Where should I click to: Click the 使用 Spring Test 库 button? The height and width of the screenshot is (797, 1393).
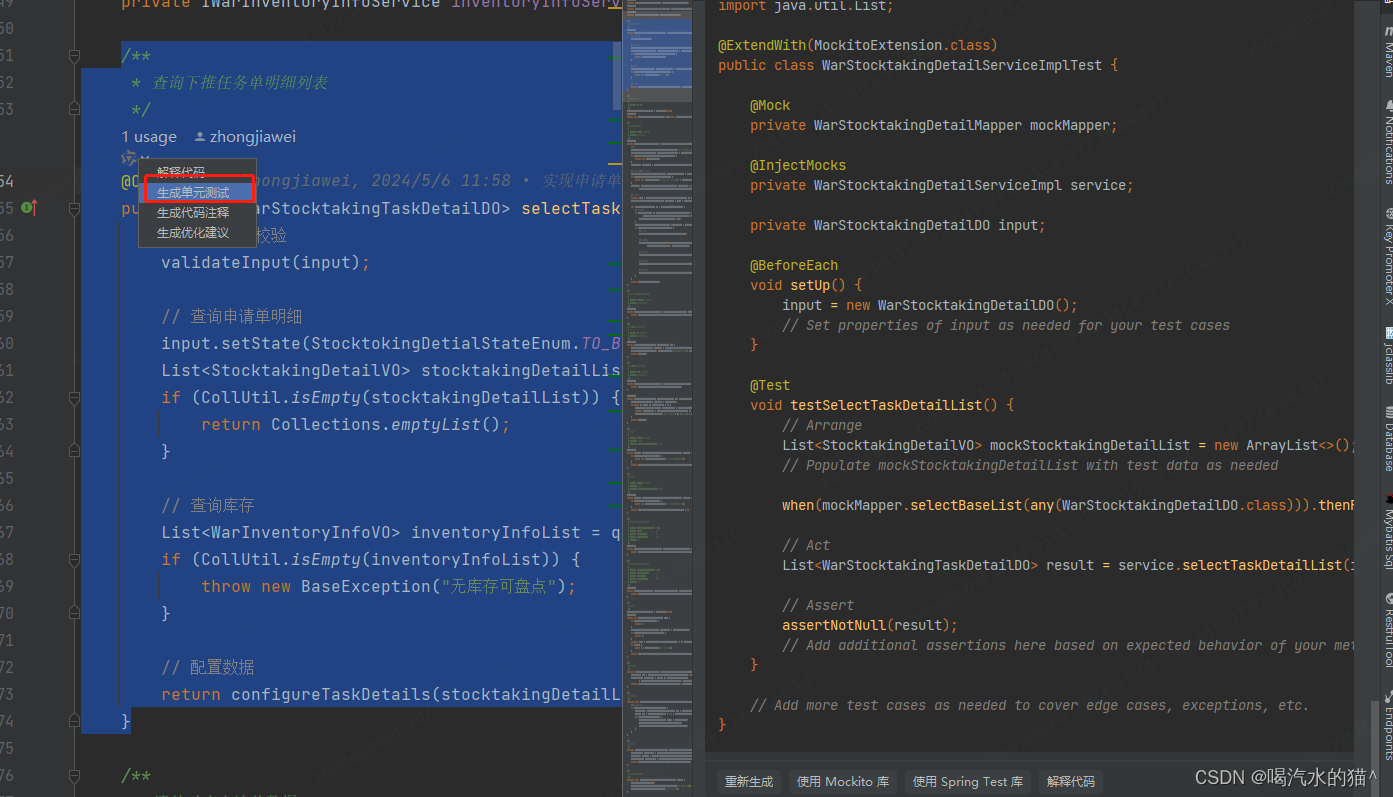click(x=968, y=782)
